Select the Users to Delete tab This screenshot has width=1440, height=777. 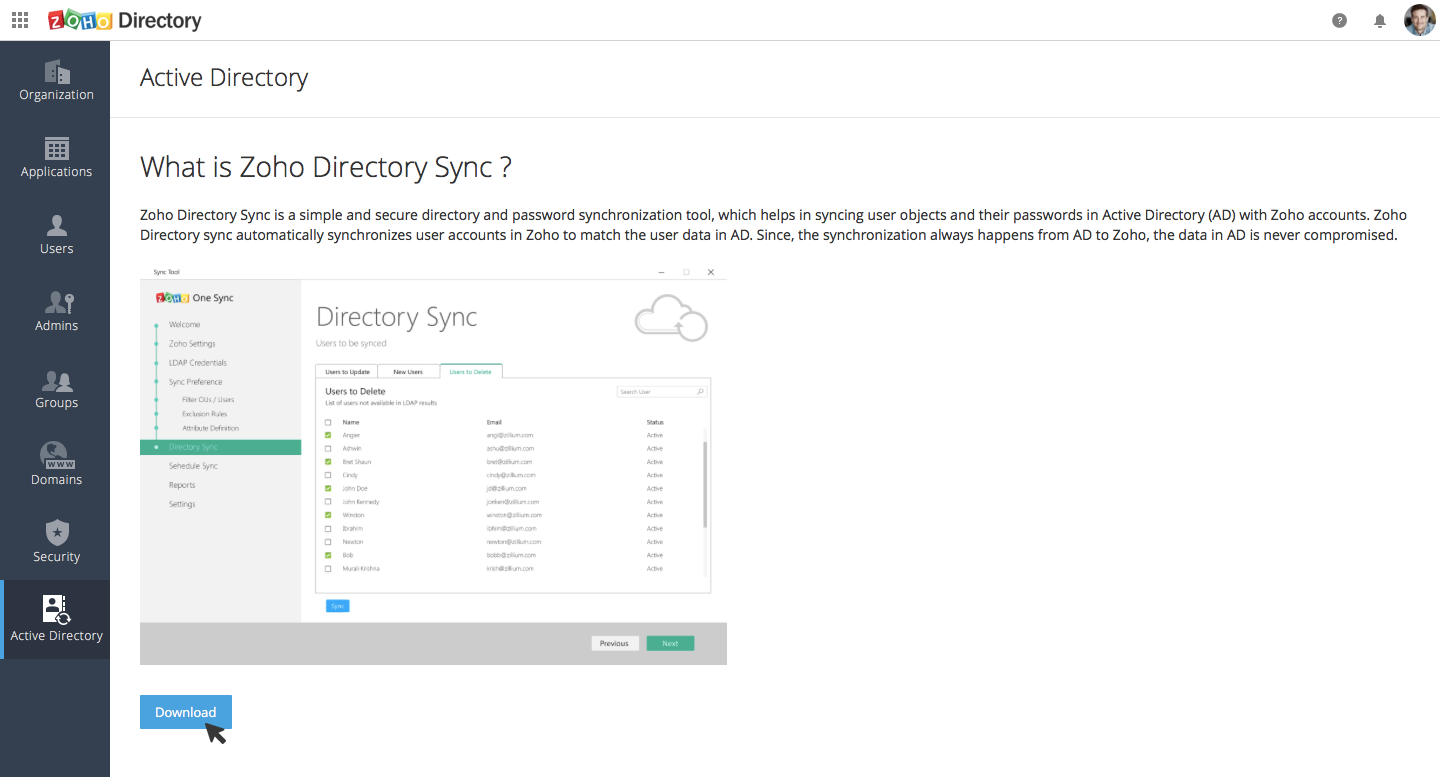[470, 372]
